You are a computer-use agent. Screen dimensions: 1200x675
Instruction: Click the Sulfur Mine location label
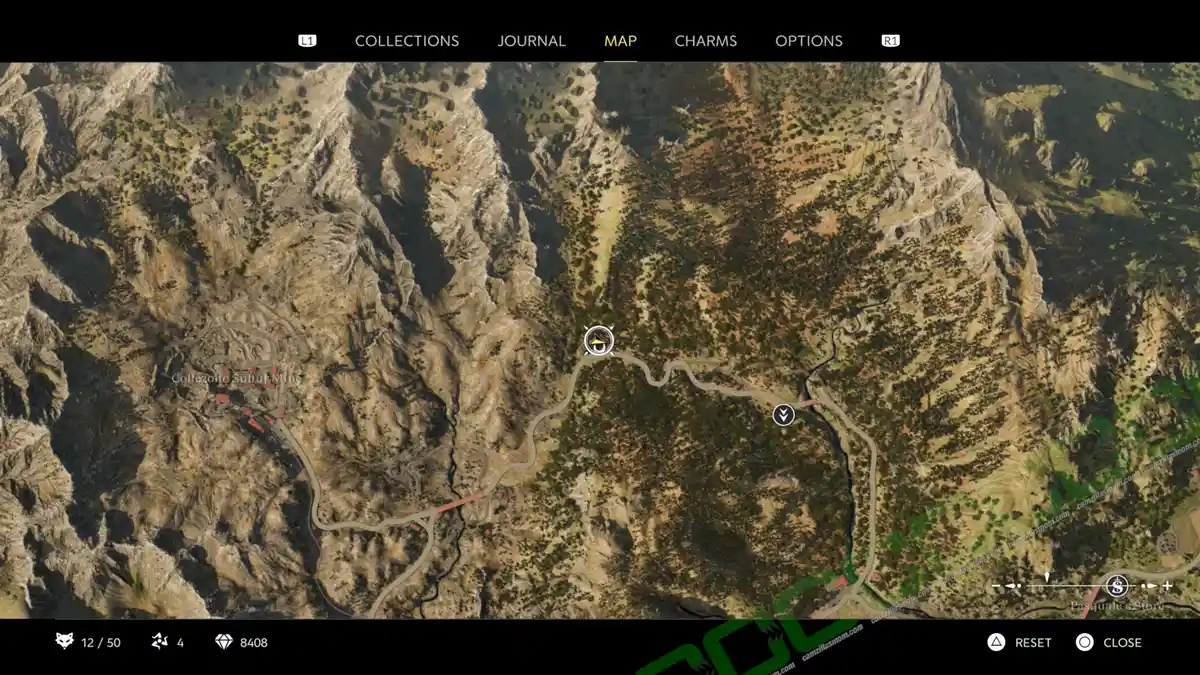[235, 378]
